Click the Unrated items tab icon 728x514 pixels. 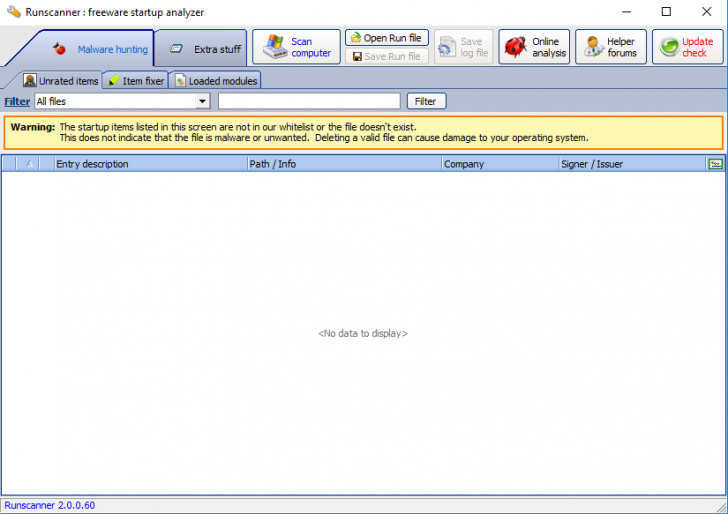click(30, 80)
